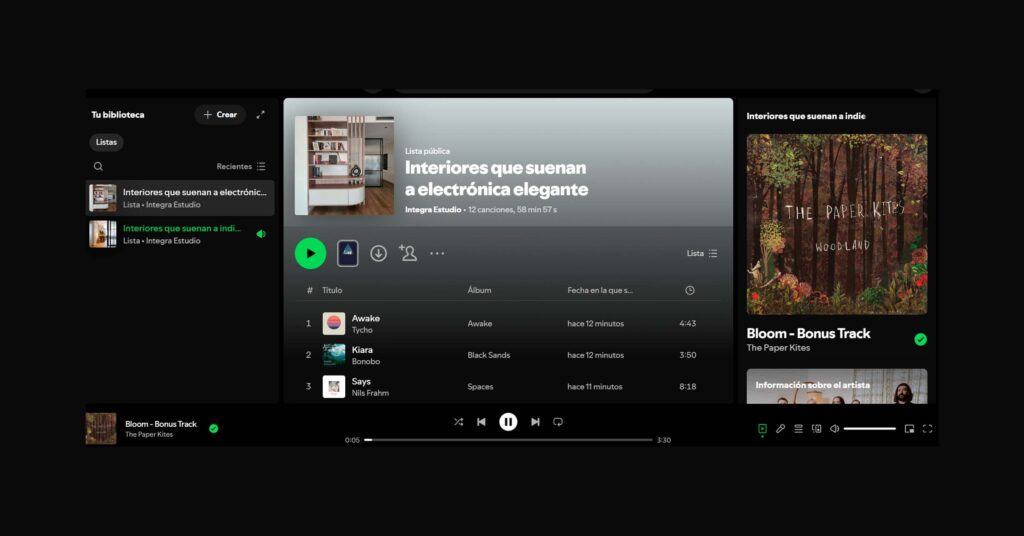Image resolution: width=1024 pixels, height=536 pixels.
Task: Open the miniplayer icon
Action: (909, 428)
